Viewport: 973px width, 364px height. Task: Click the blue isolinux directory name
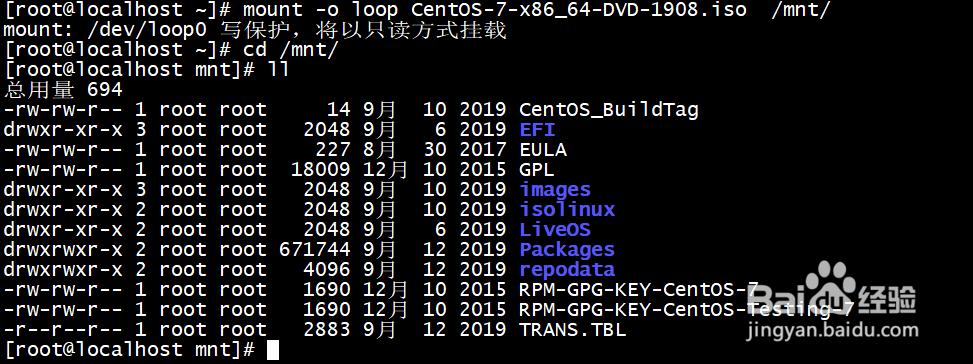coord(567,209)
